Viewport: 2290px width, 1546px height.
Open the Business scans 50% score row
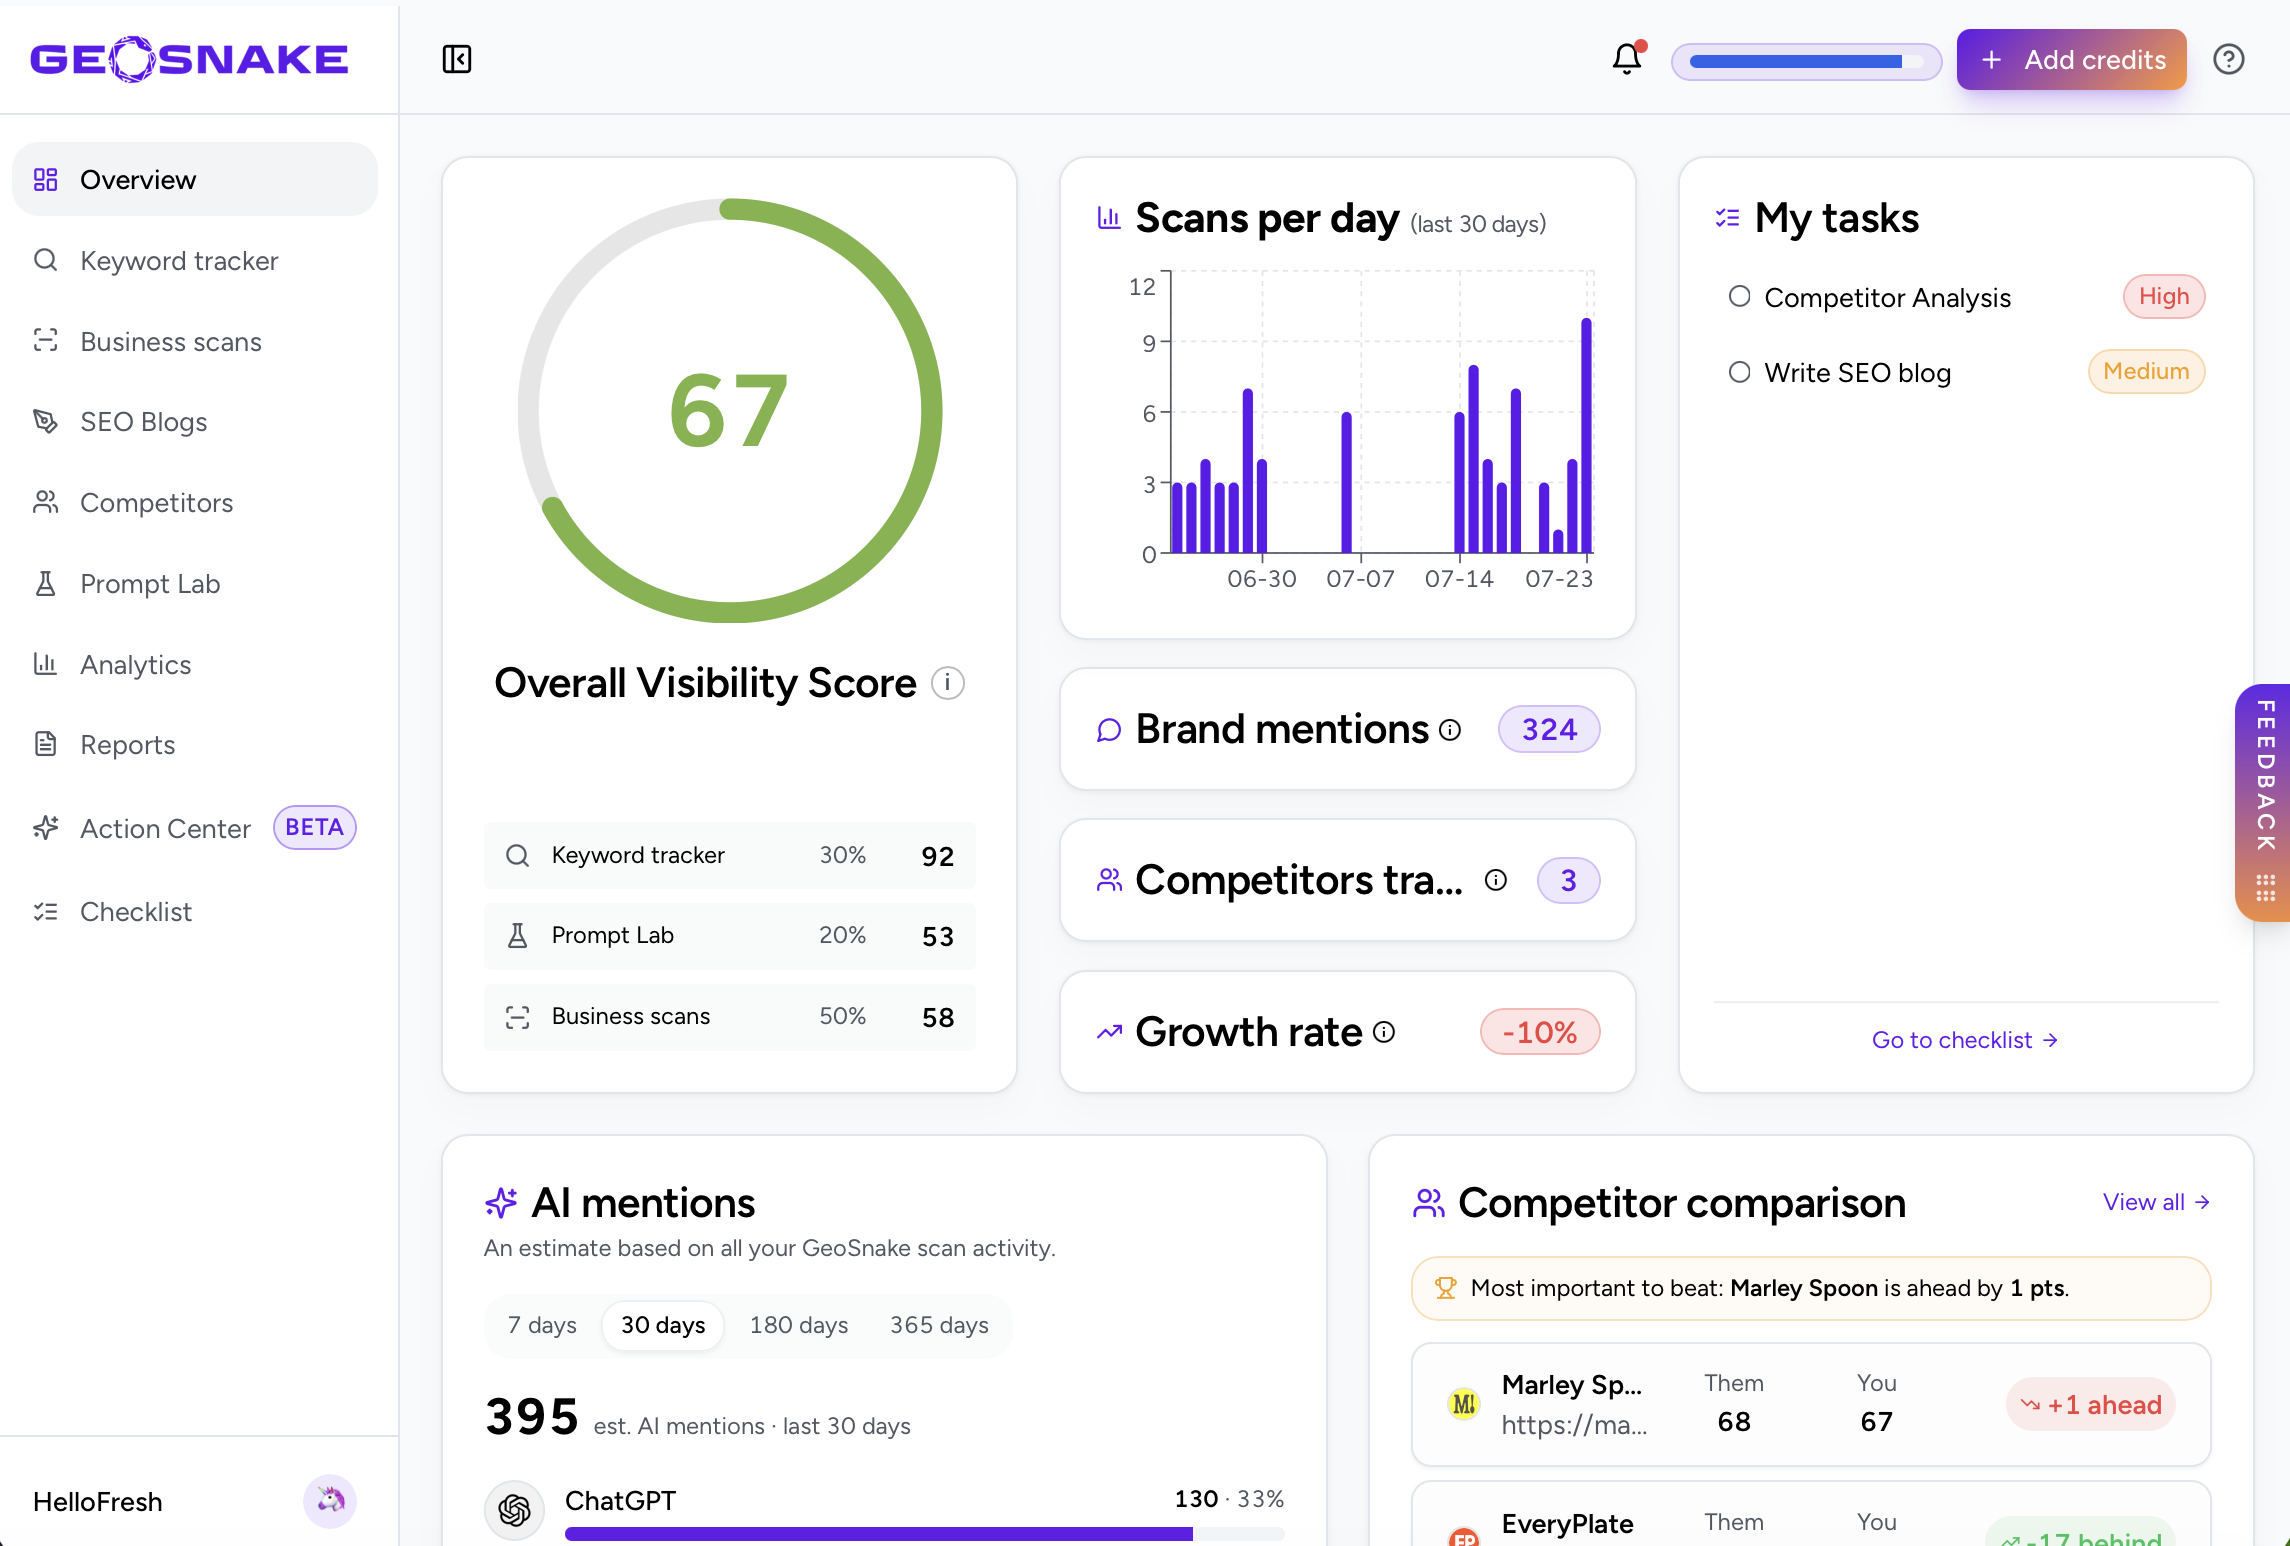pyautogui.click(x=730, y=1017)
